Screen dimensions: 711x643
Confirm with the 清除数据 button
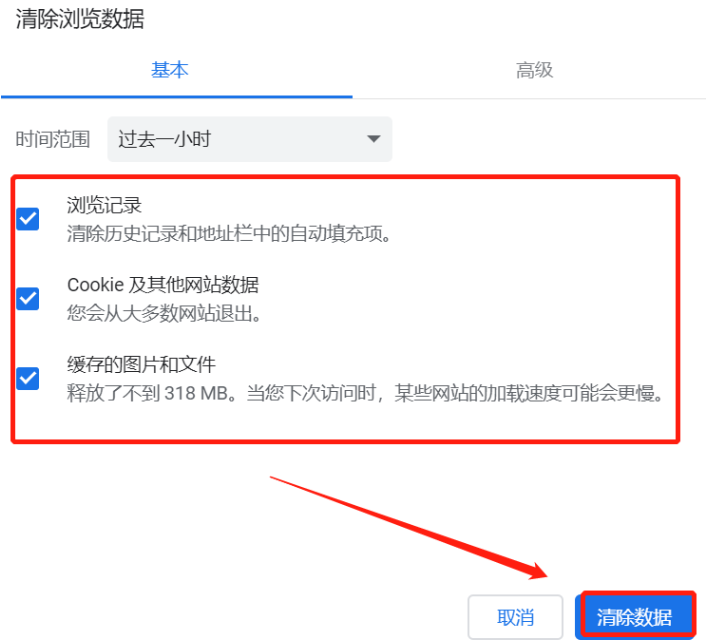point(635,617)
